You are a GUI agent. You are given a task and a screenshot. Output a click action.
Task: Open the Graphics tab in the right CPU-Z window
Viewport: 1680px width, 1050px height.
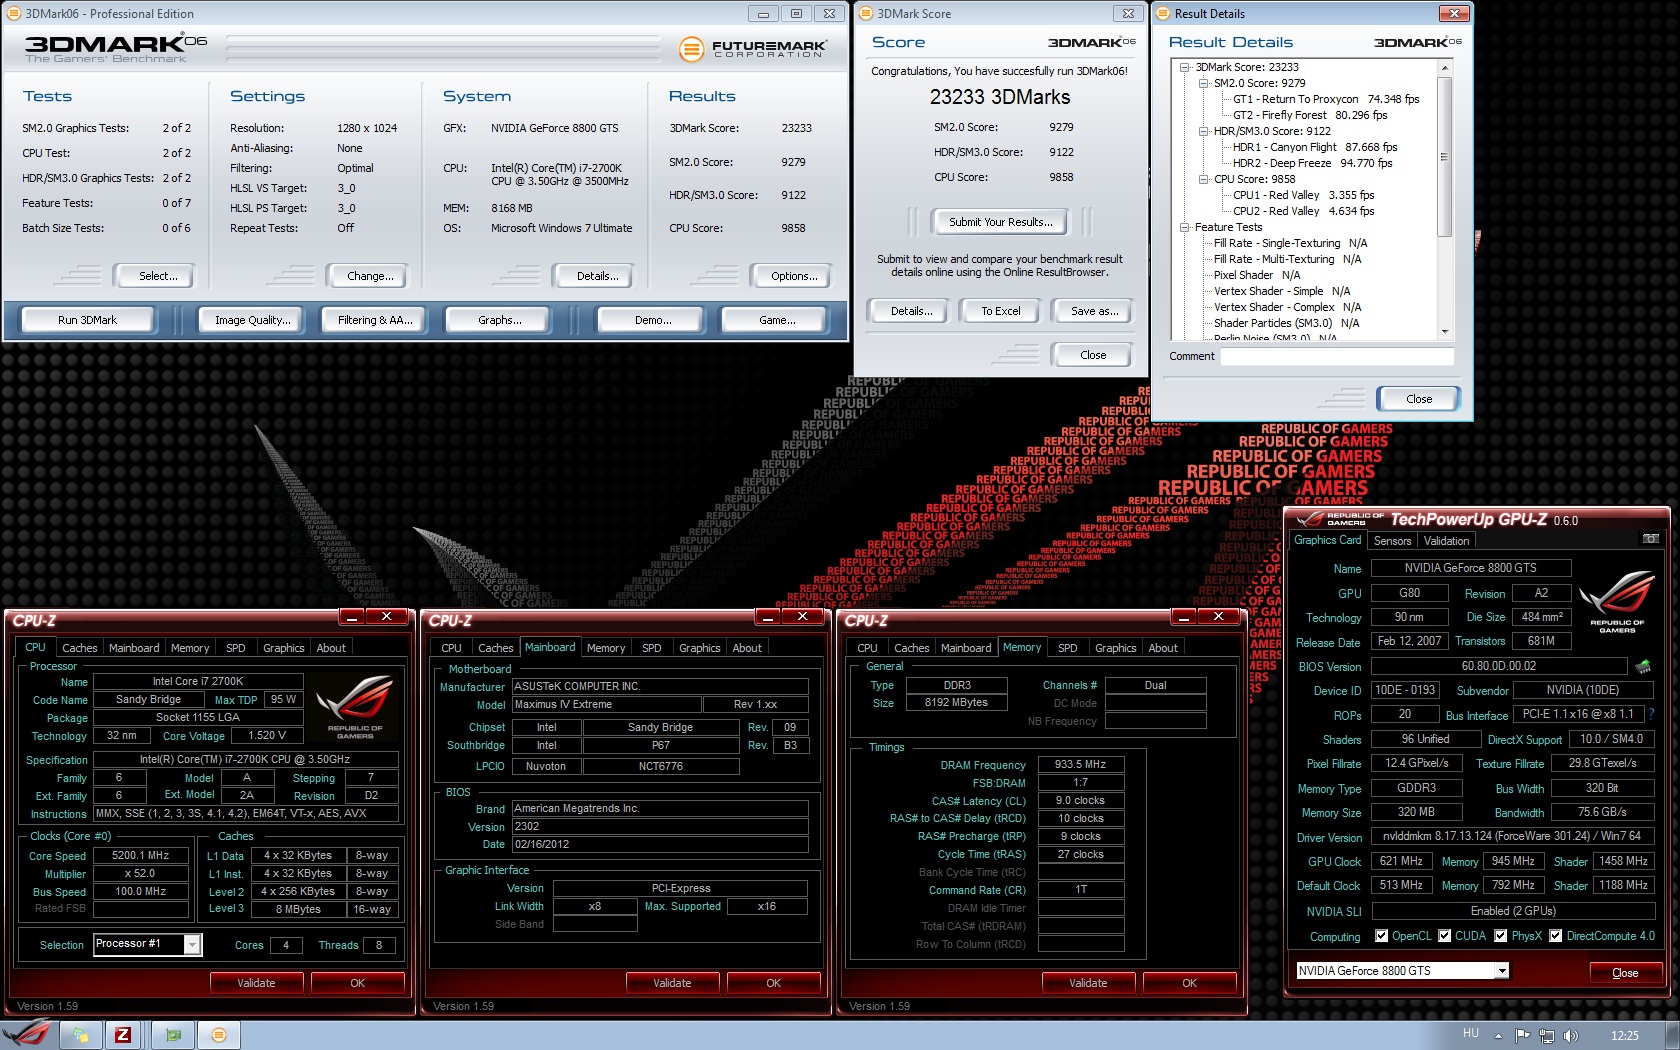click(1116, 648)
